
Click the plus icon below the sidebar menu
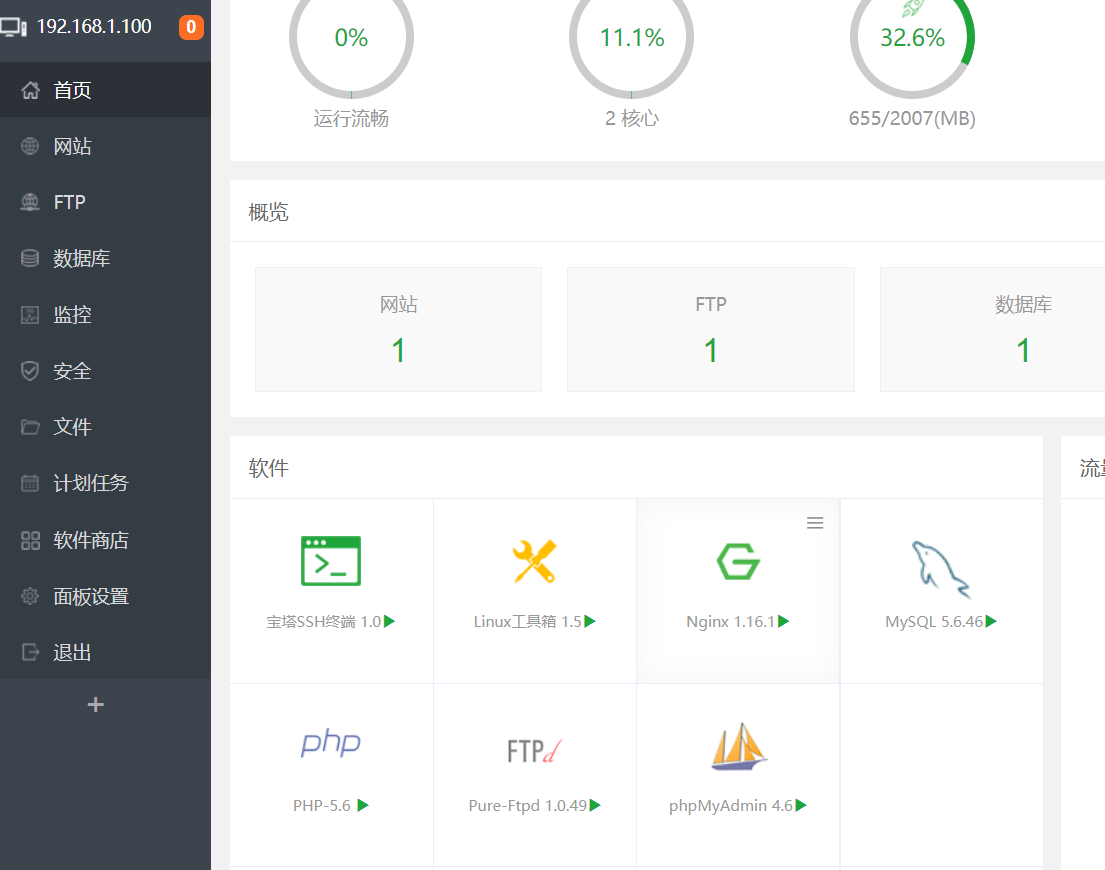[96, 704]
